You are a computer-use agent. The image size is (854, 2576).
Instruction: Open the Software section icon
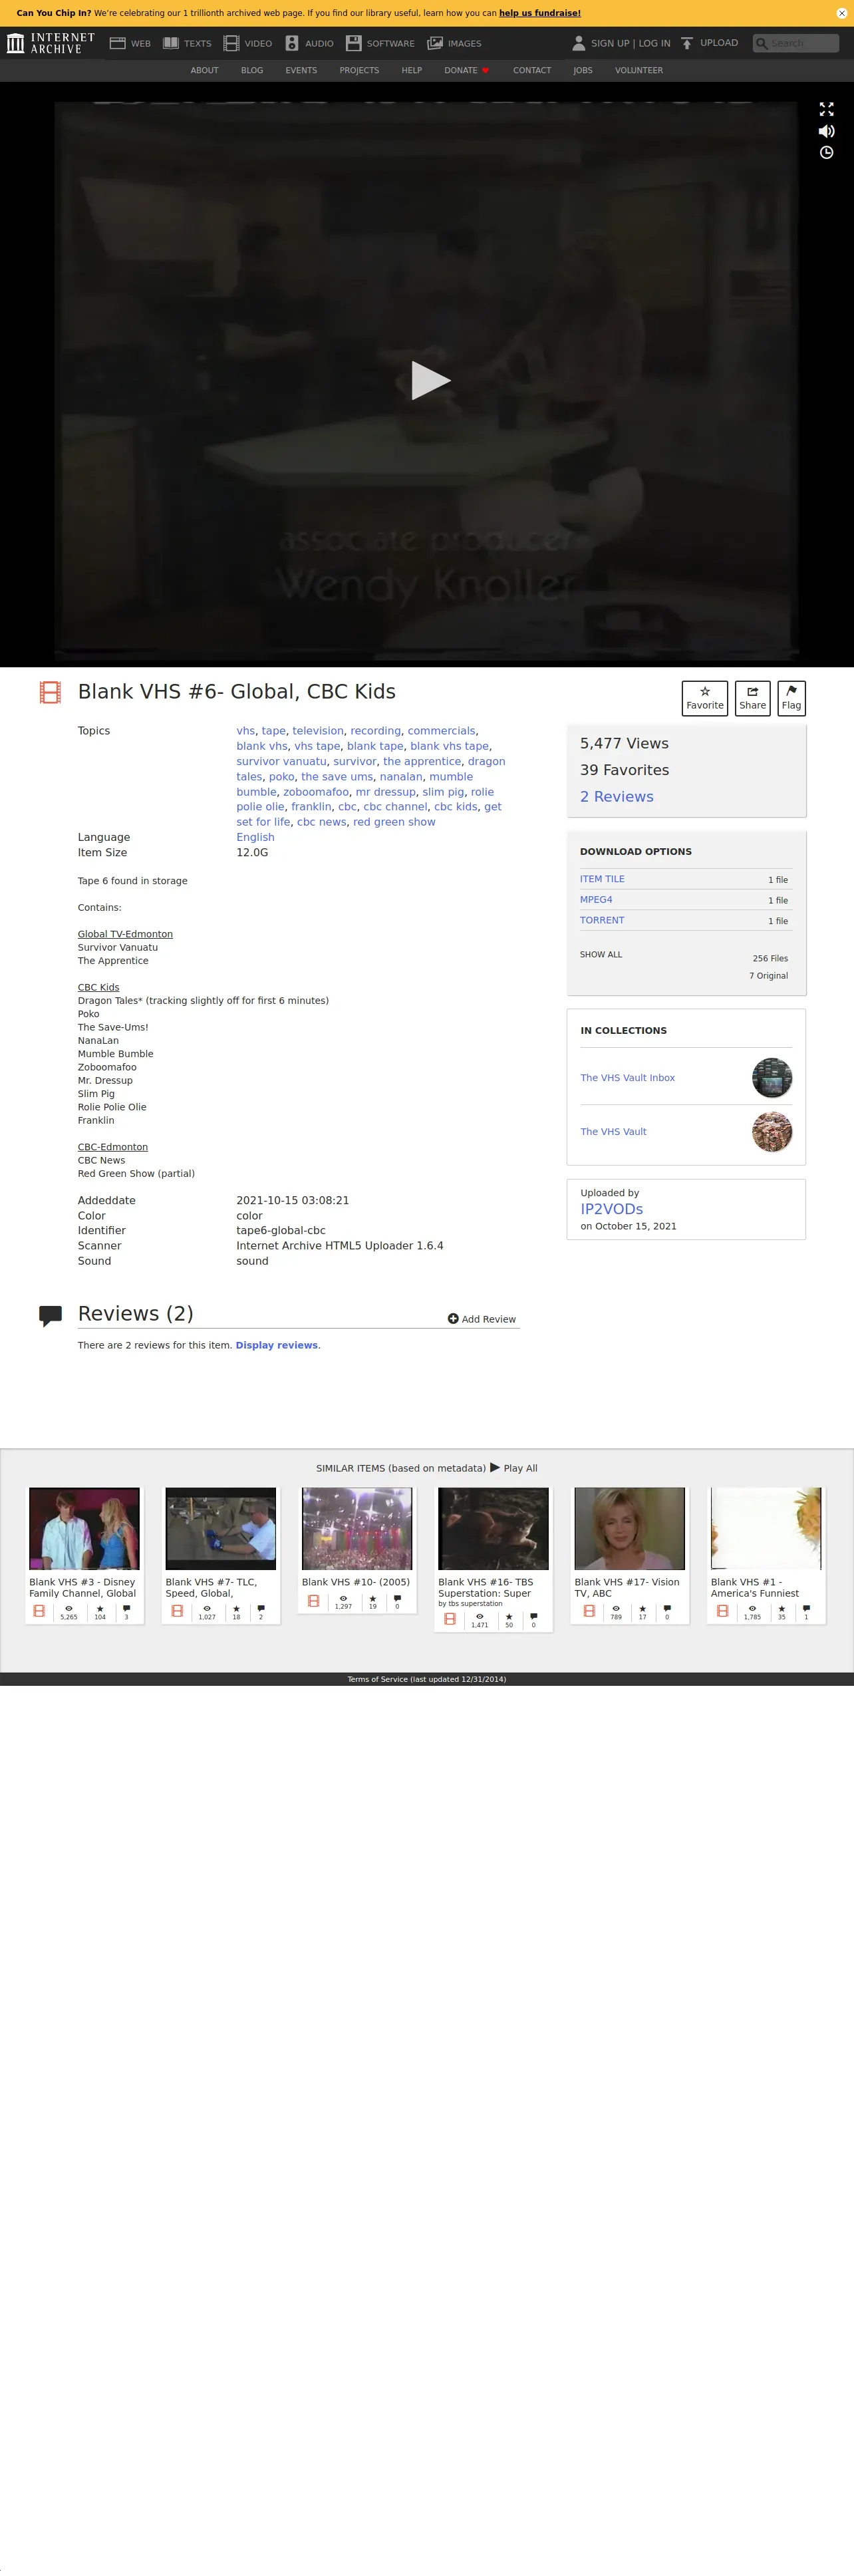(354, 43)
